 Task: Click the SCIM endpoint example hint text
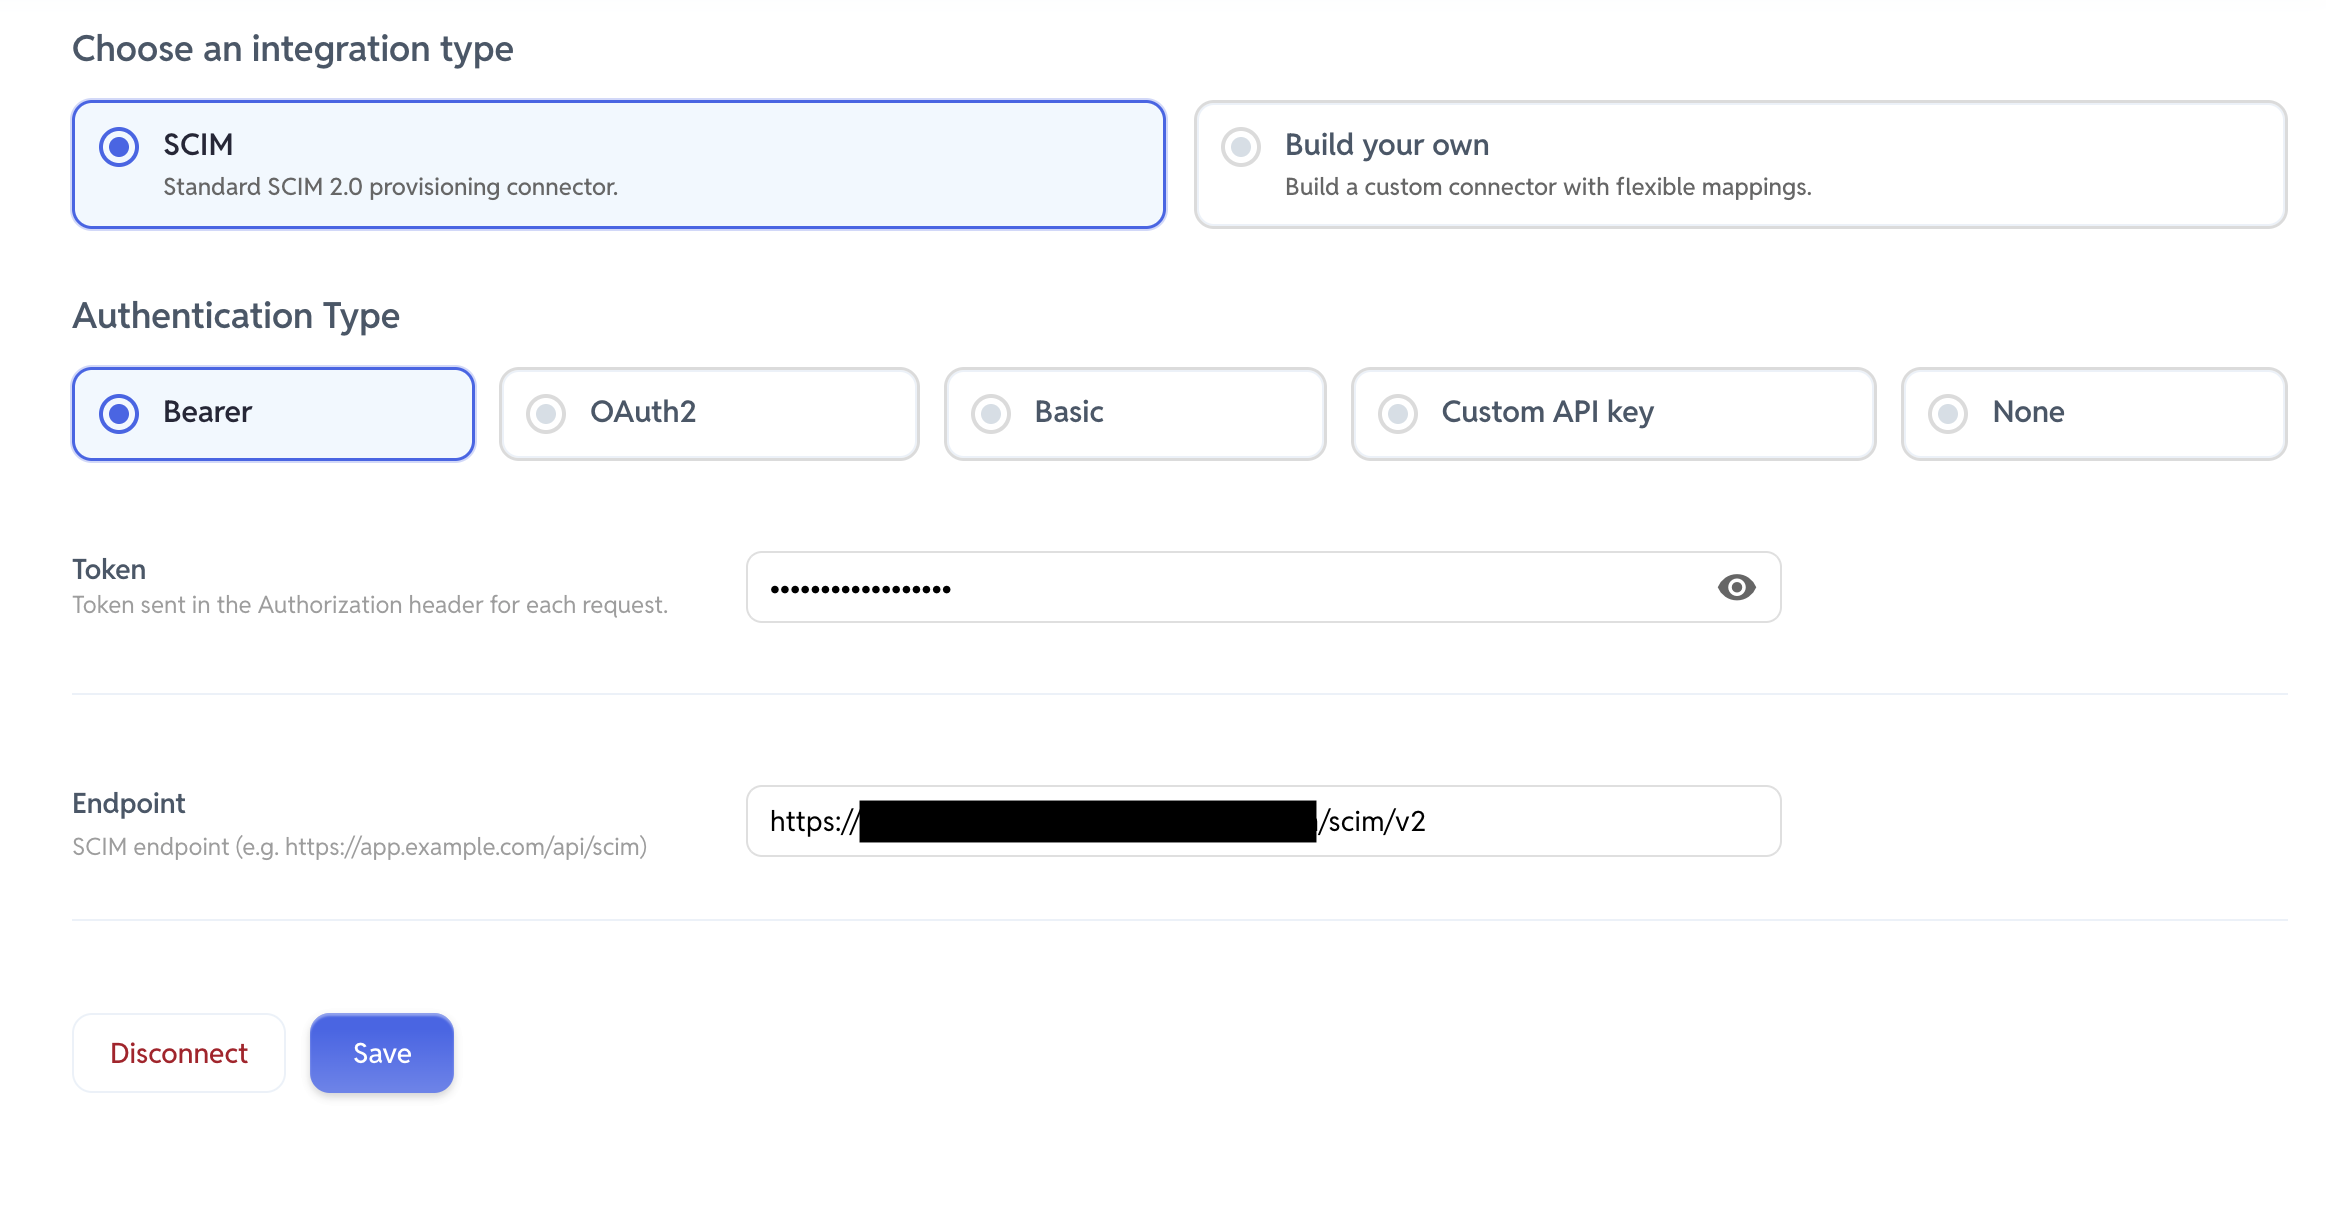coord(359,847)
